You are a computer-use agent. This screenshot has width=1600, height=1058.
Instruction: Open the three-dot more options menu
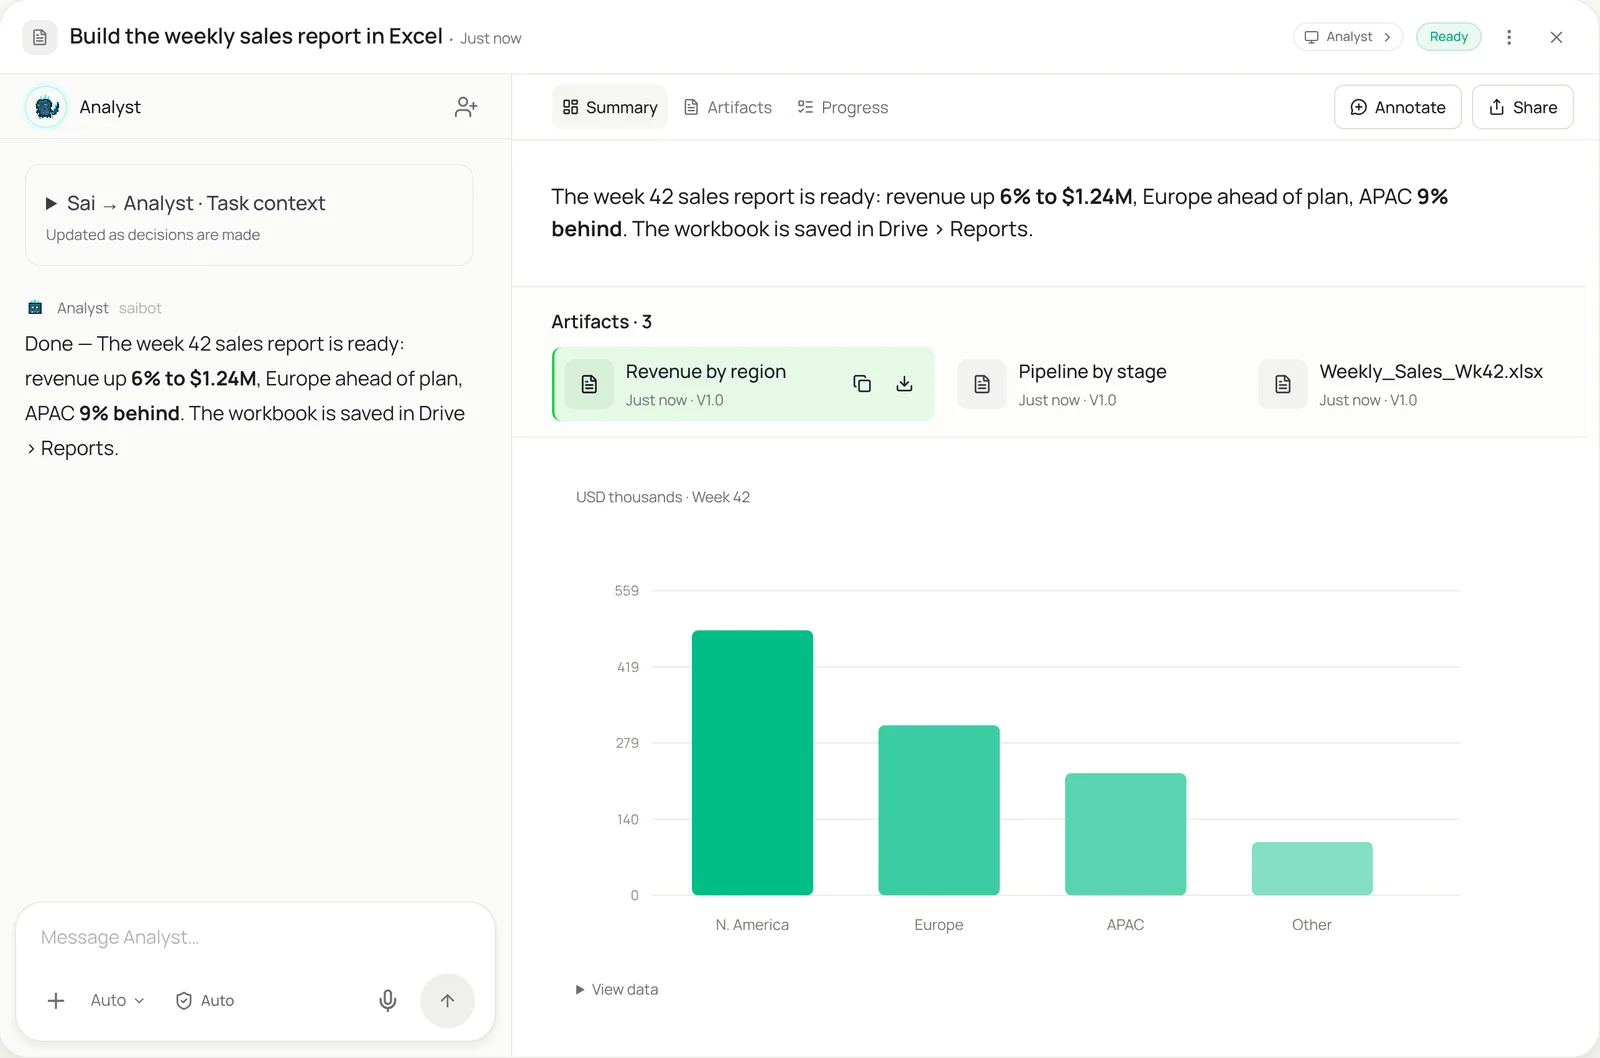(x=1509, y=37)
